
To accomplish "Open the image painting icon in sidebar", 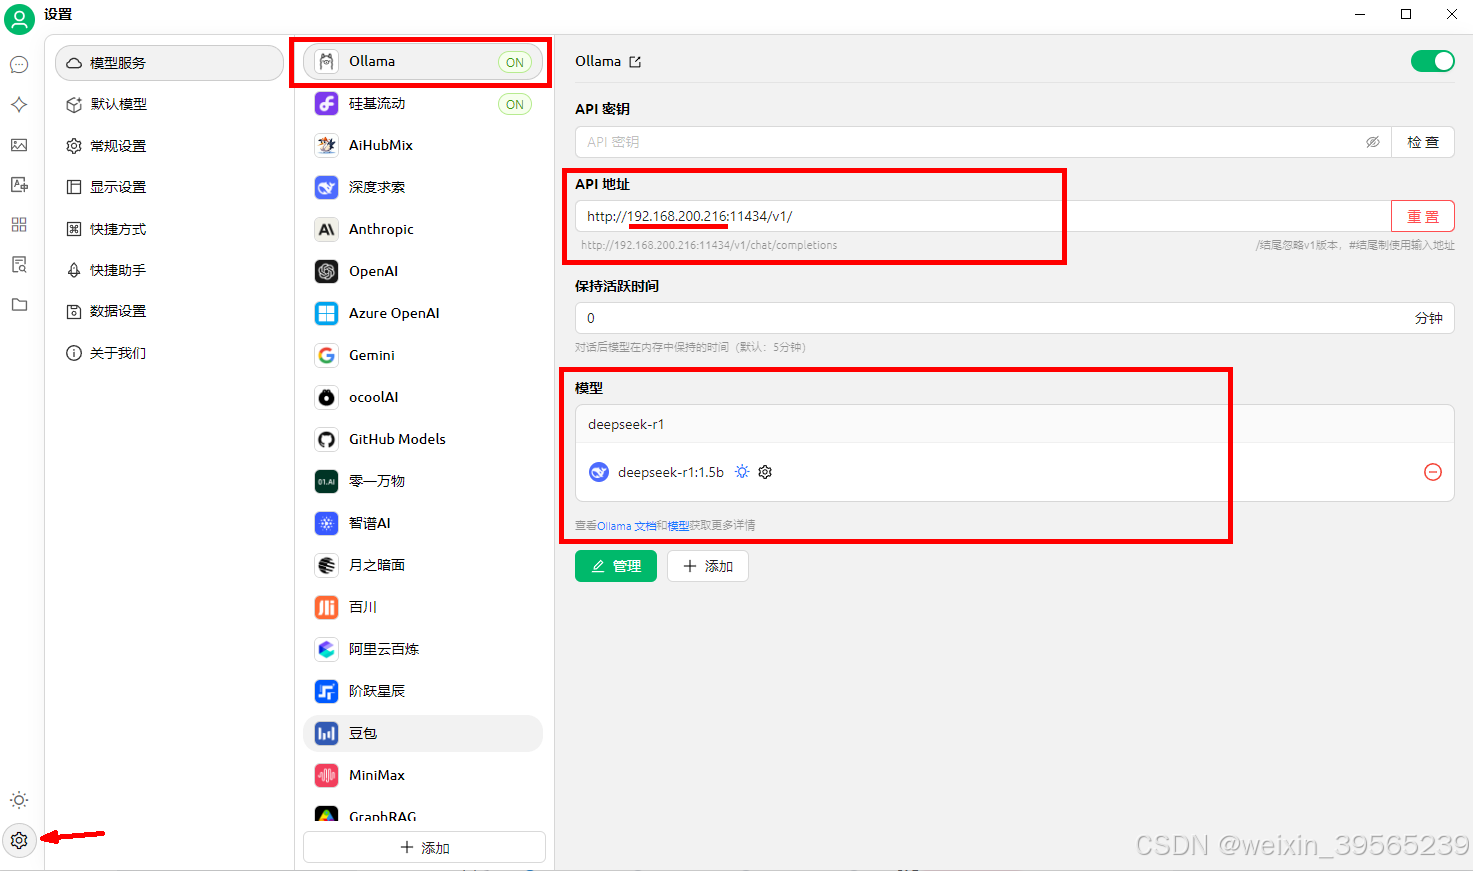I will tap(19, 145).
